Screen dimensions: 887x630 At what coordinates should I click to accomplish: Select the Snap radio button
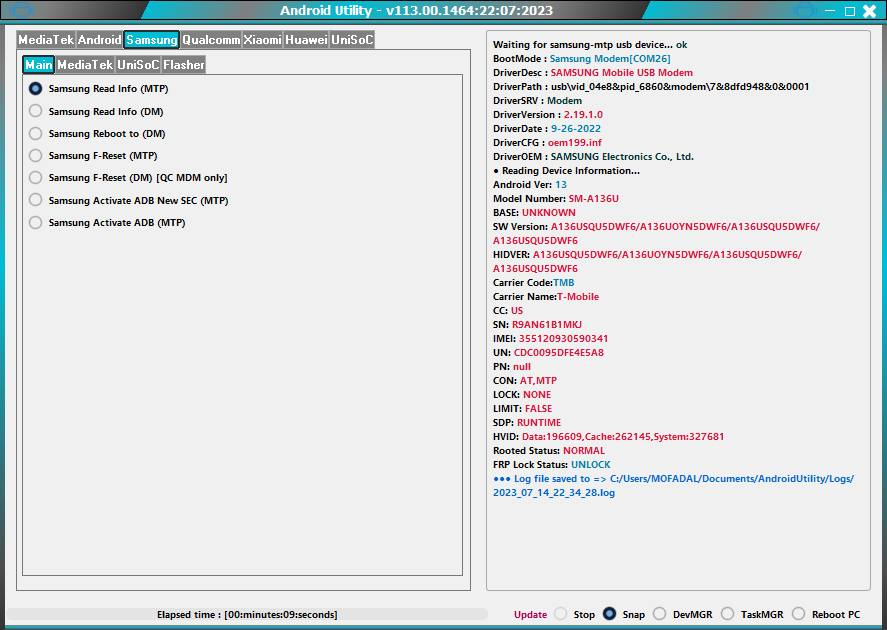pyautogui.click(x=609, y=614)
